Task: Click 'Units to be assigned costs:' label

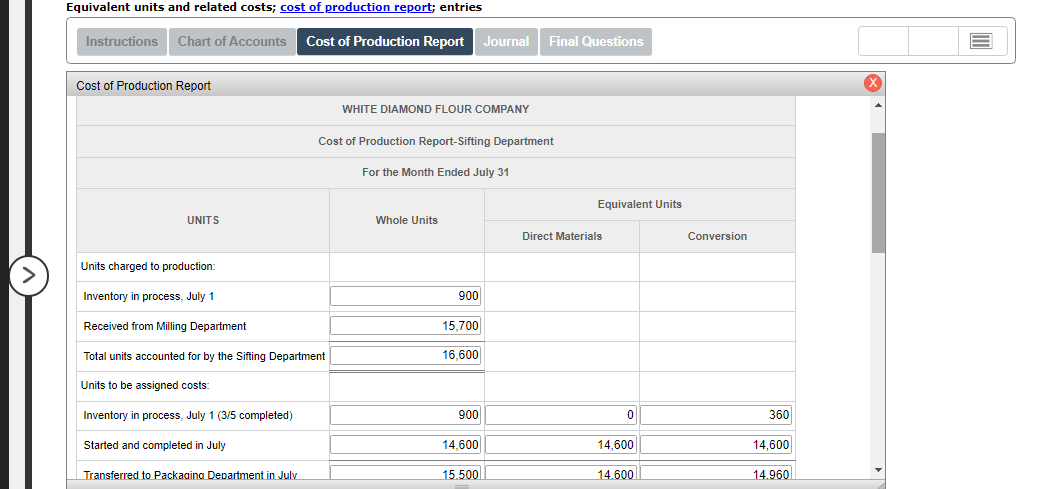Action: coord(145,385)
